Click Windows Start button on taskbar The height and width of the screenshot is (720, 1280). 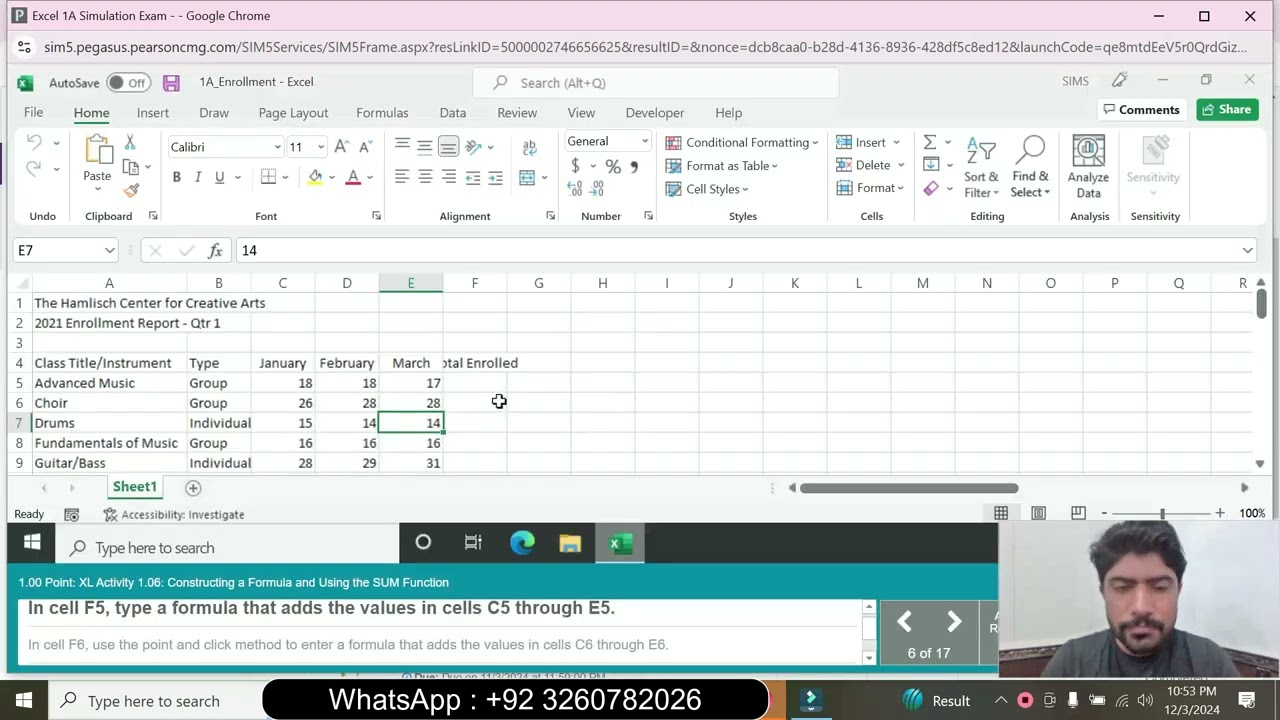coord(24,701)
